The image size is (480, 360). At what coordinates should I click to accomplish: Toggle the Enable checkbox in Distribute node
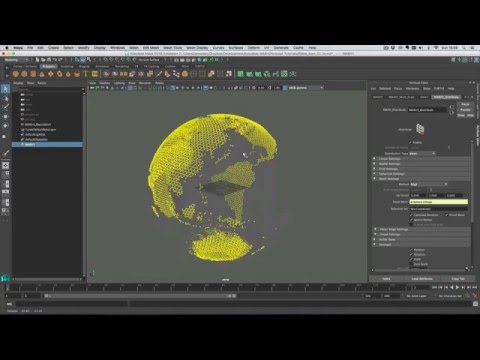[x=411, y=142]
